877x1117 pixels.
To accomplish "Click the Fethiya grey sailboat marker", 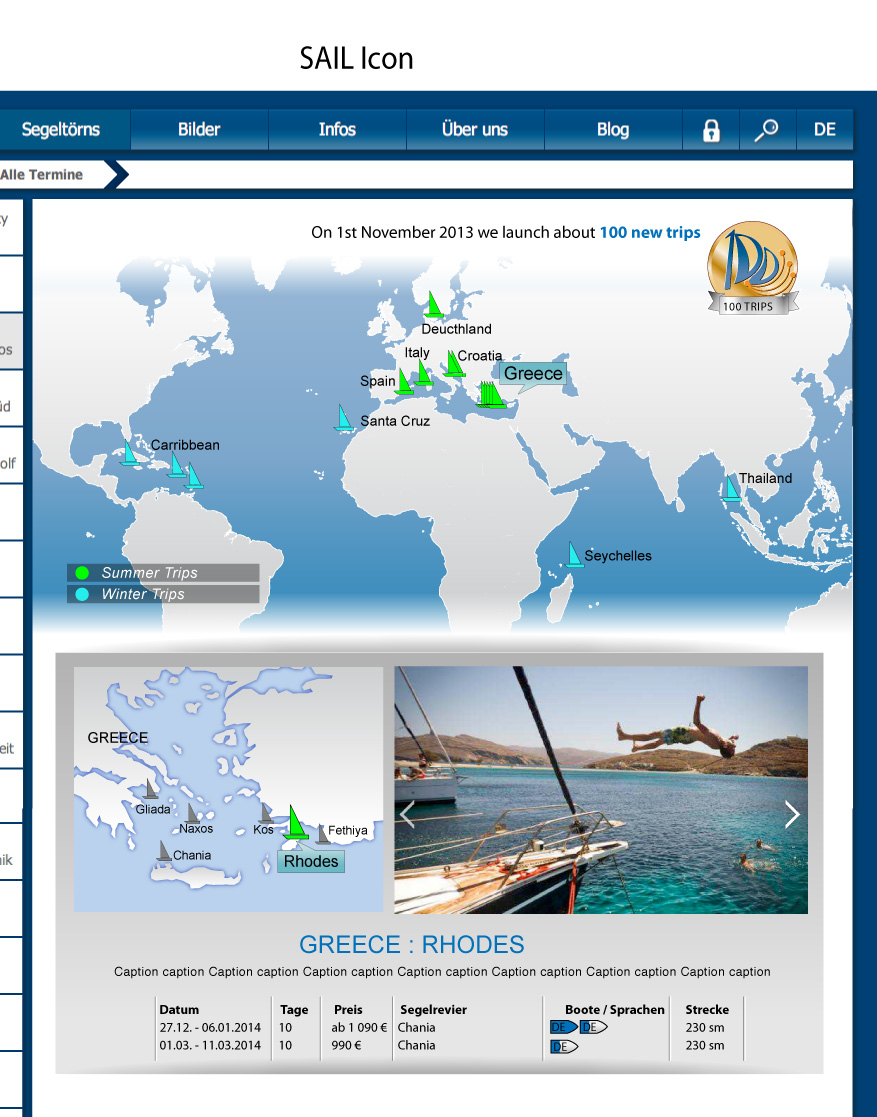I will tap(323, 834).
